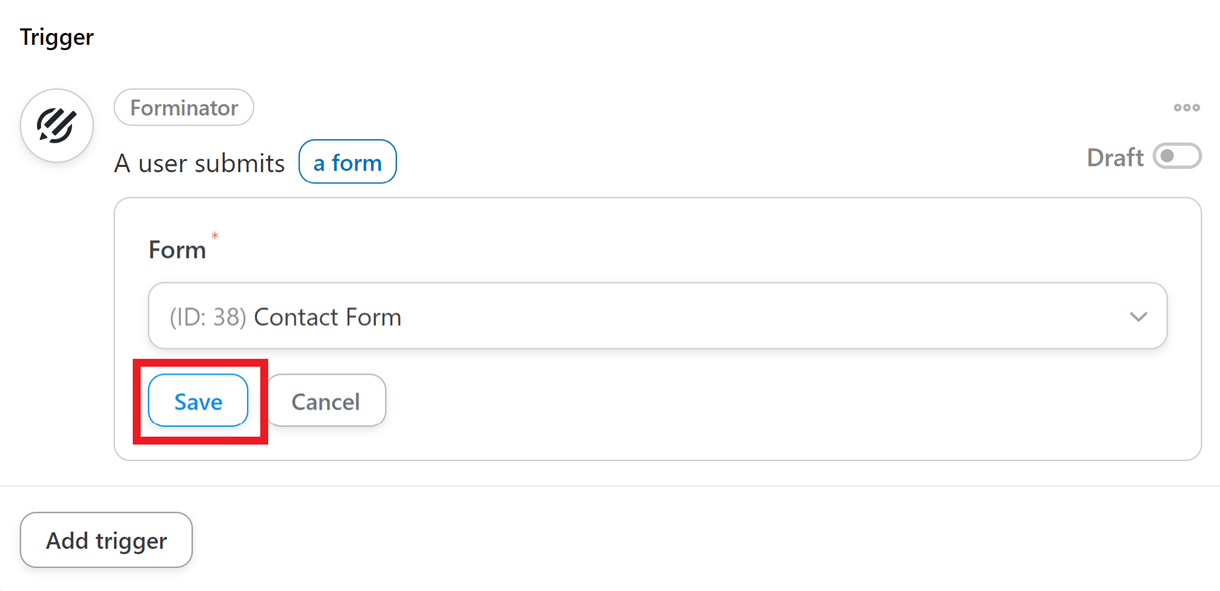
Task: Save the trigger settings
Action: [198, 401]
